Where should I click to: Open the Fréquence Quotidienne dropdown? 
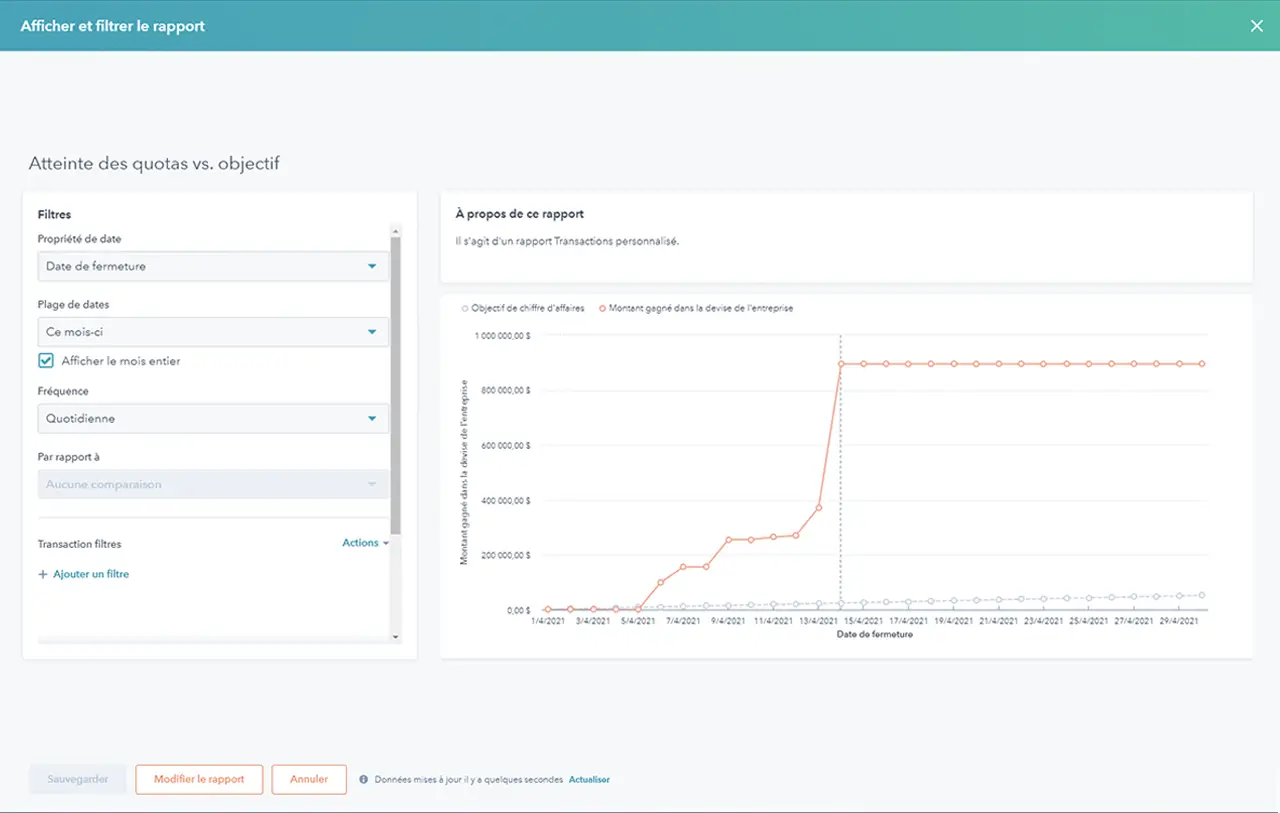click(x=213, y=419)
